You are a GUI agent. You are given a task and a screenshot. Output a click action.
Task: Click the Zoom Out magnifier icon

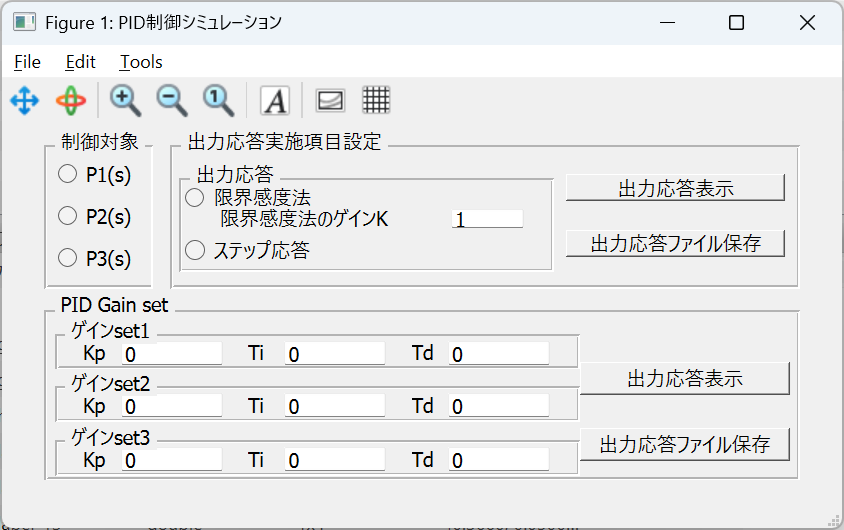click(x=171, y=99)
